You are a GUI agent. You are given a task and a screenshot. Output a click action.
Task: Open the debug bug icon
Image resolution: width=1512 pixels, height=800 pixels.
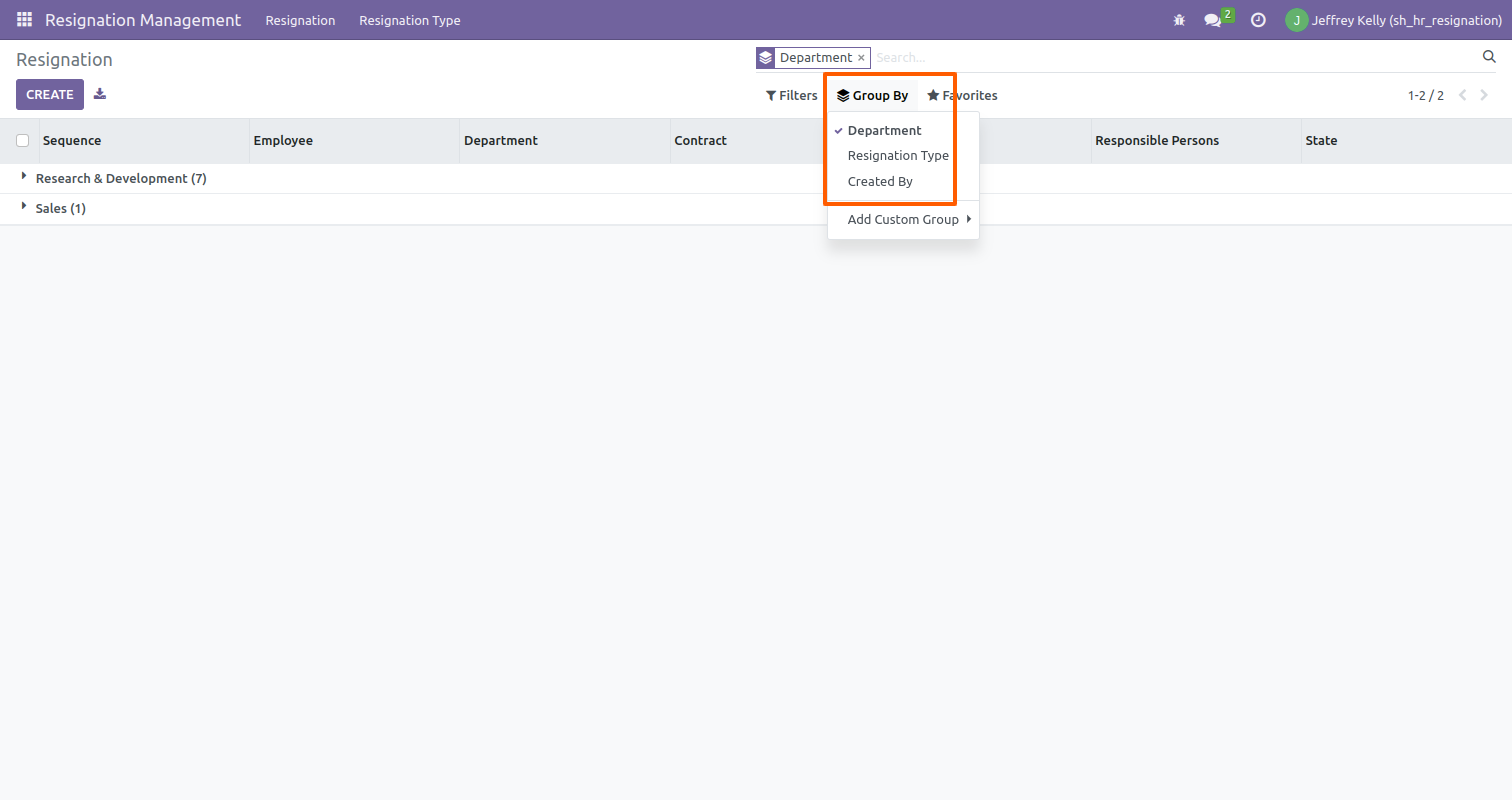tap(1180, 20)
